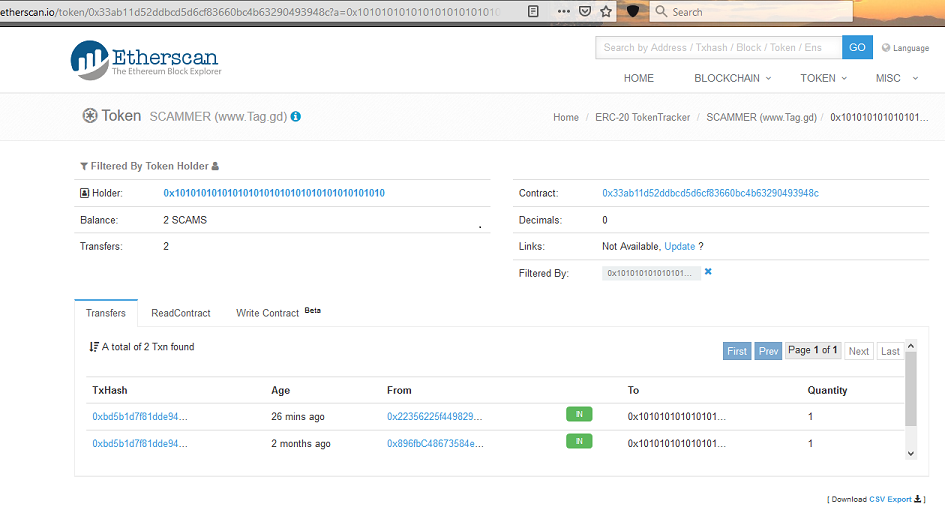The width and height of the screenshot is (945, 522).
Task: Click the transfers table scrollbar thumb
Action: [x=911, y=389]
